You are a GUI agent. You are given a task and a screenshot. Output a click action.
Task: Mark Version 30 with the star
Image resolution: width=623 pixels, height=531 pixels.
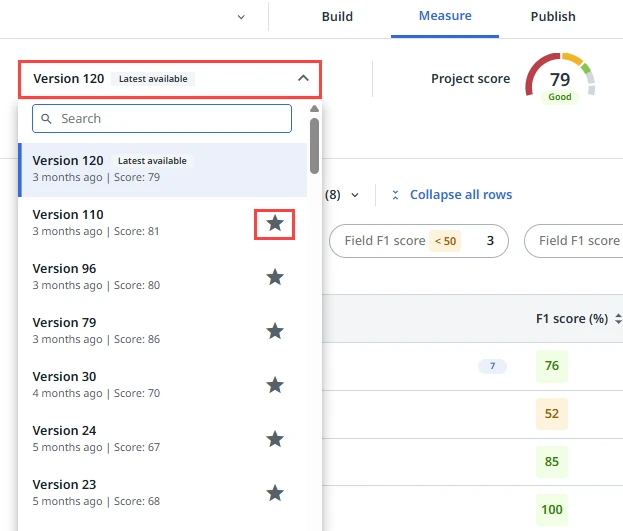pyautogui.click(x=275, y=385)
